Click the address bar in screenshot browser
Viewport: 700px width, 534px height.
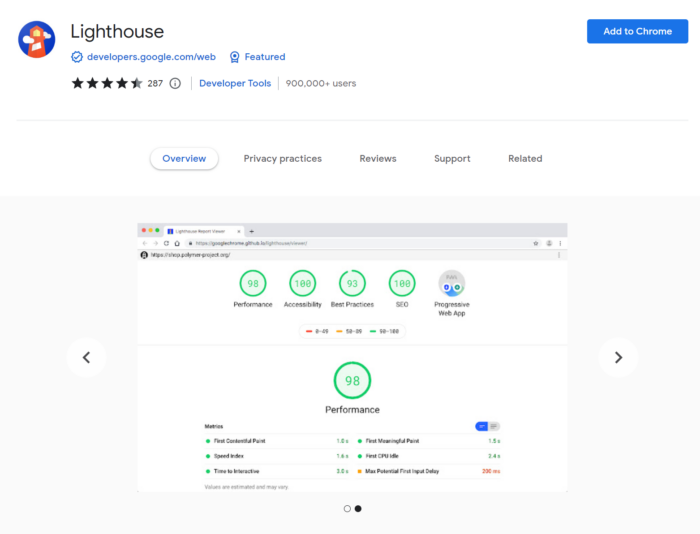click(362, 243)
